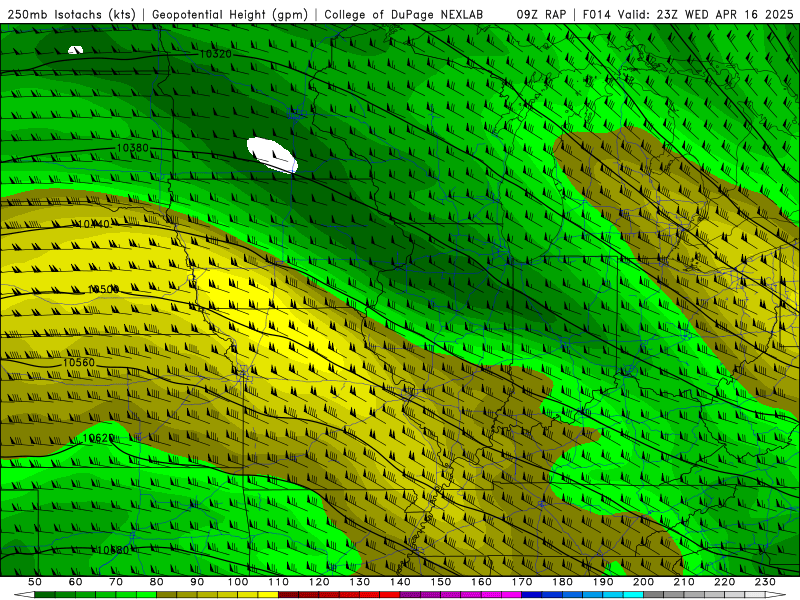
Task: Click the 10380 height contour label
Action: 133,148
